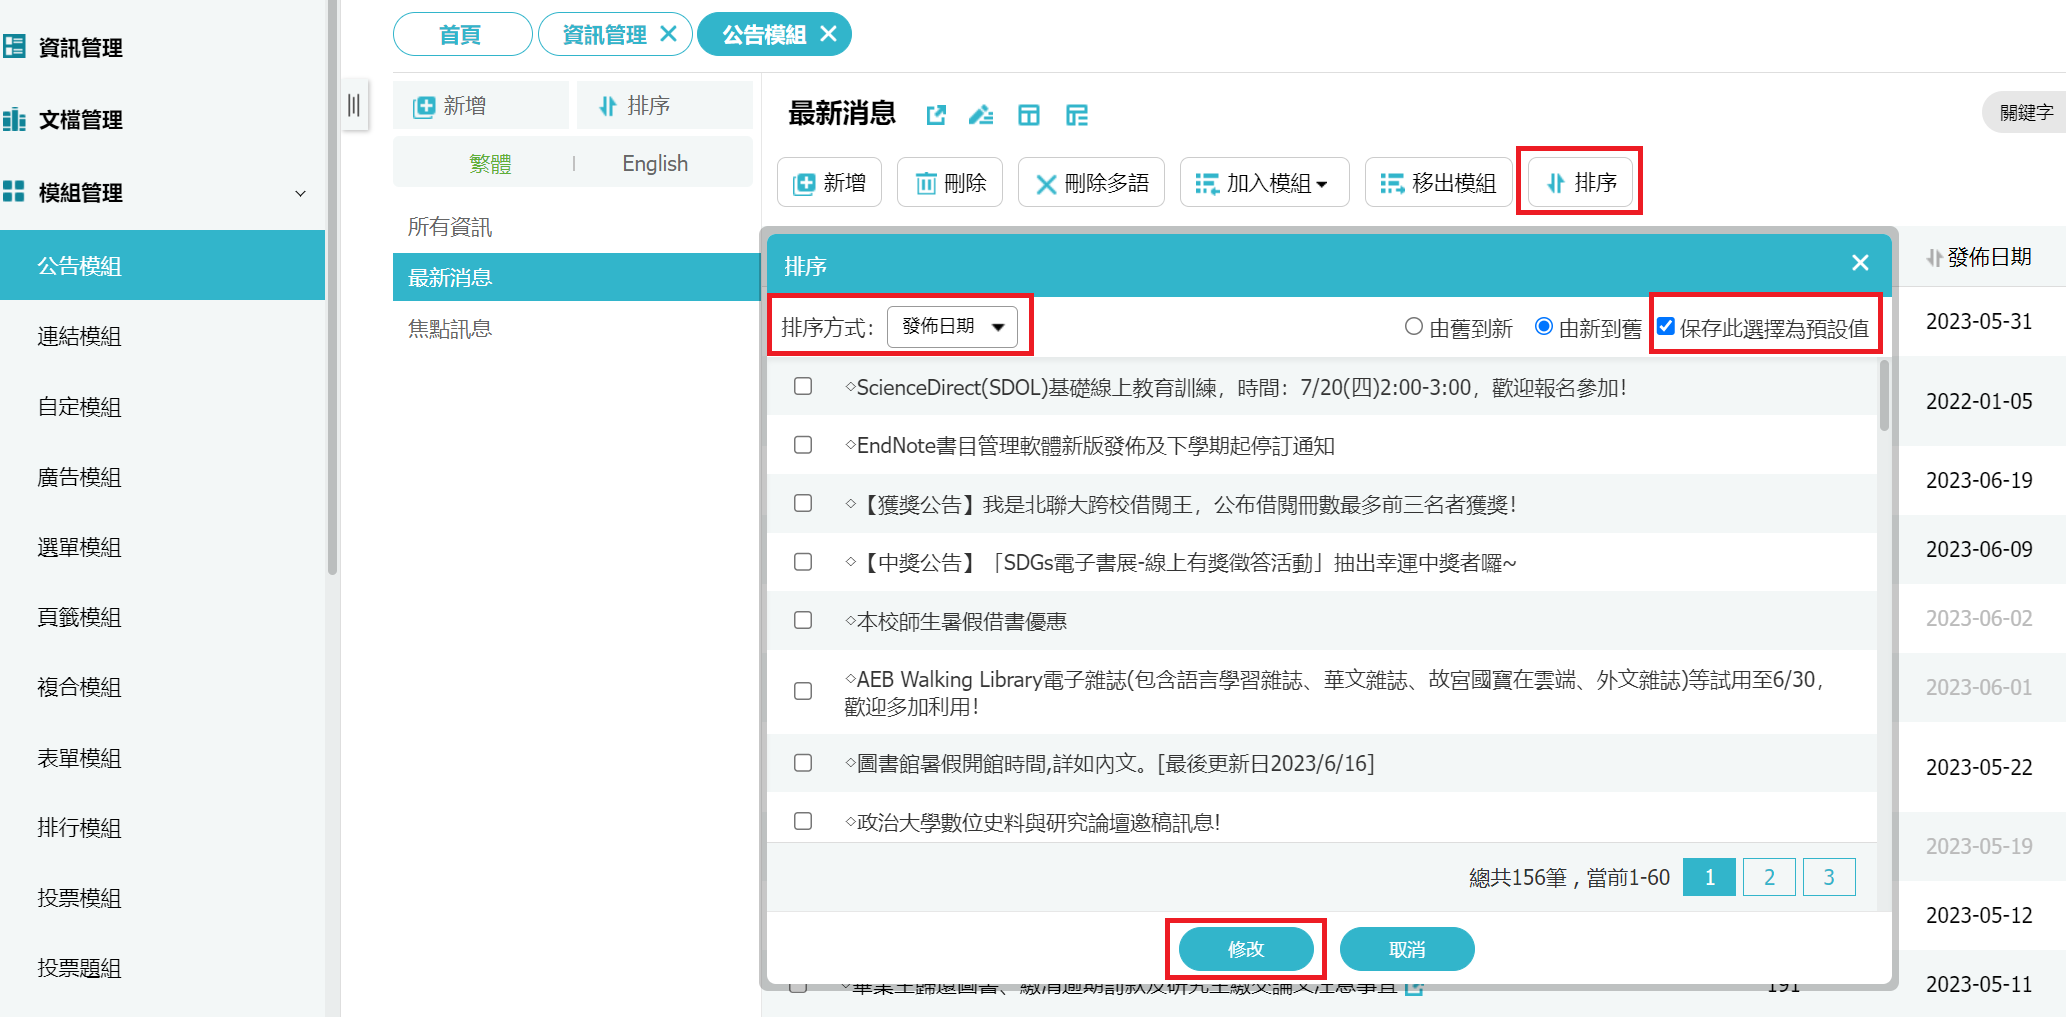
Task: Select 最新消息 category
Action: [576, 277]
